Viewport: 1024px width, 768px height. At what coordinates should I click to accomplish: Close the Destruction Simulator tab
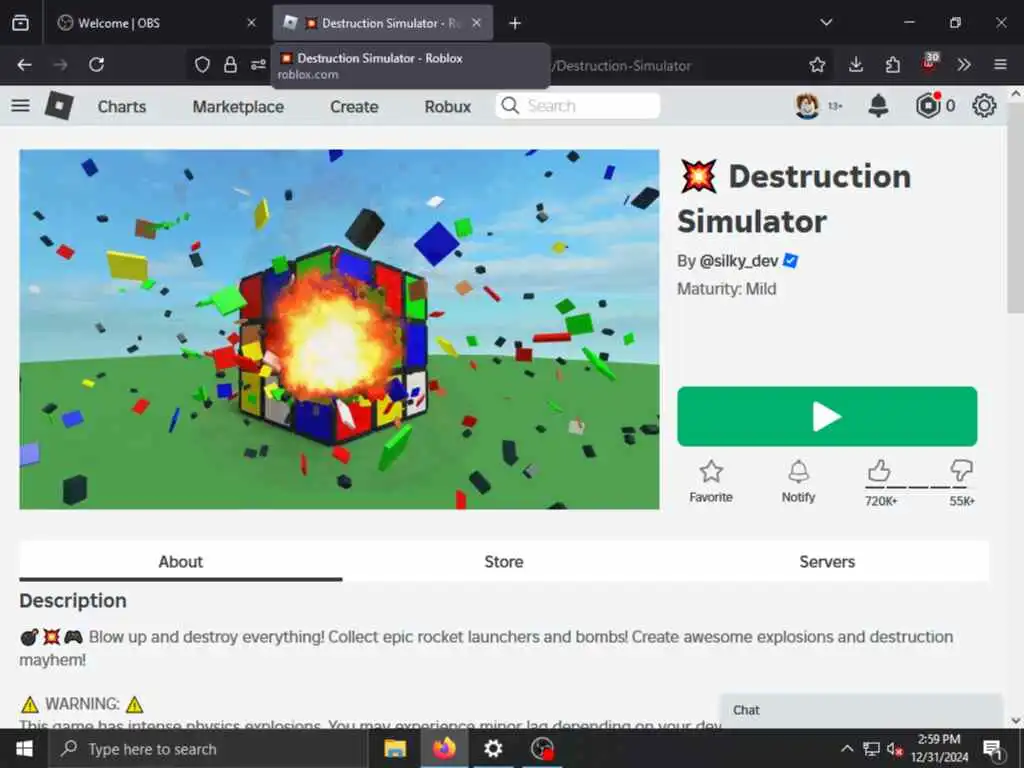coord(477,23)
